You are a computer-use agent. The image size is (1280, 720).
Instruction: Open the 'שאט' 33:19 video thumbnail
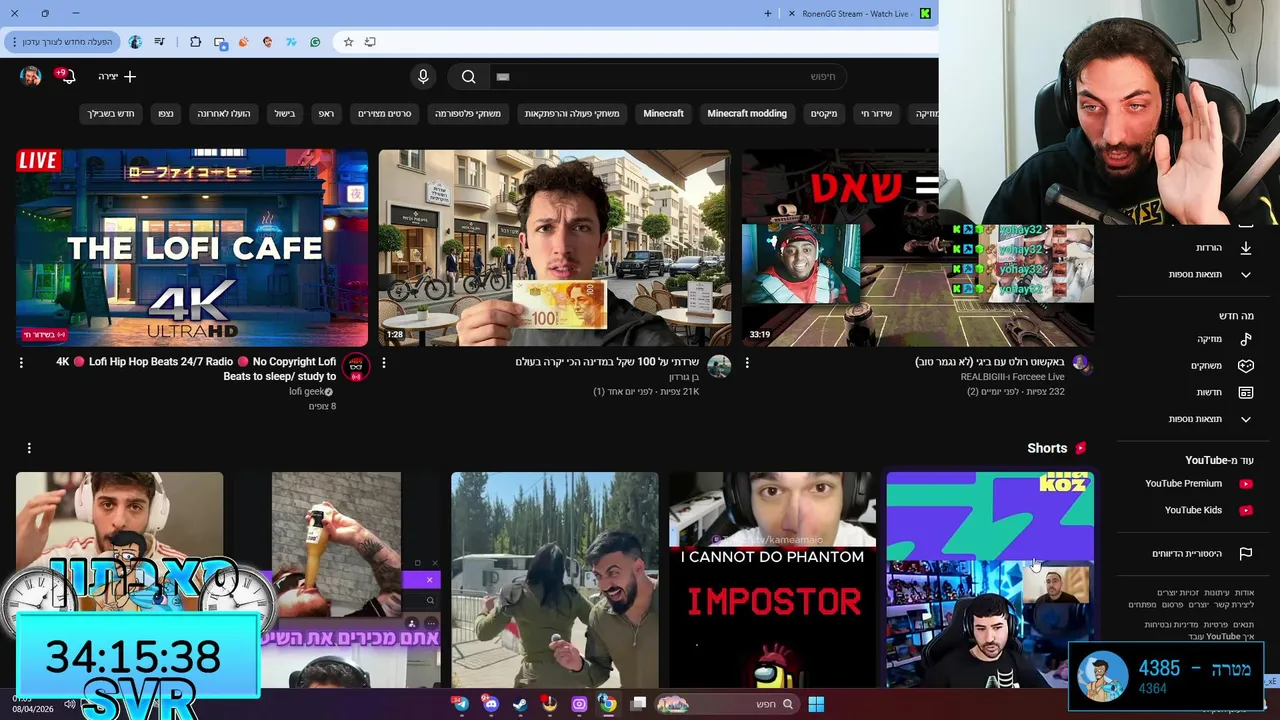coord(917,248)
